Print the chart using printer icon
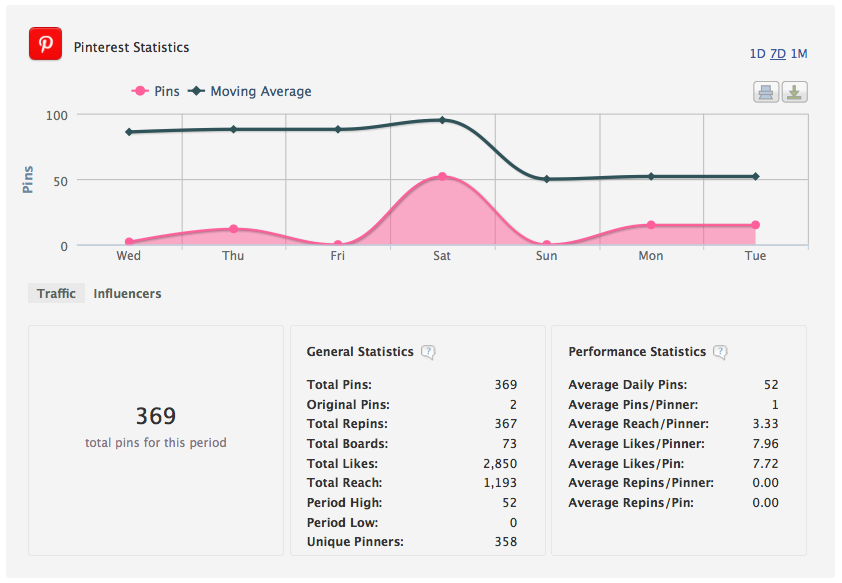 (x=766, y=93)
